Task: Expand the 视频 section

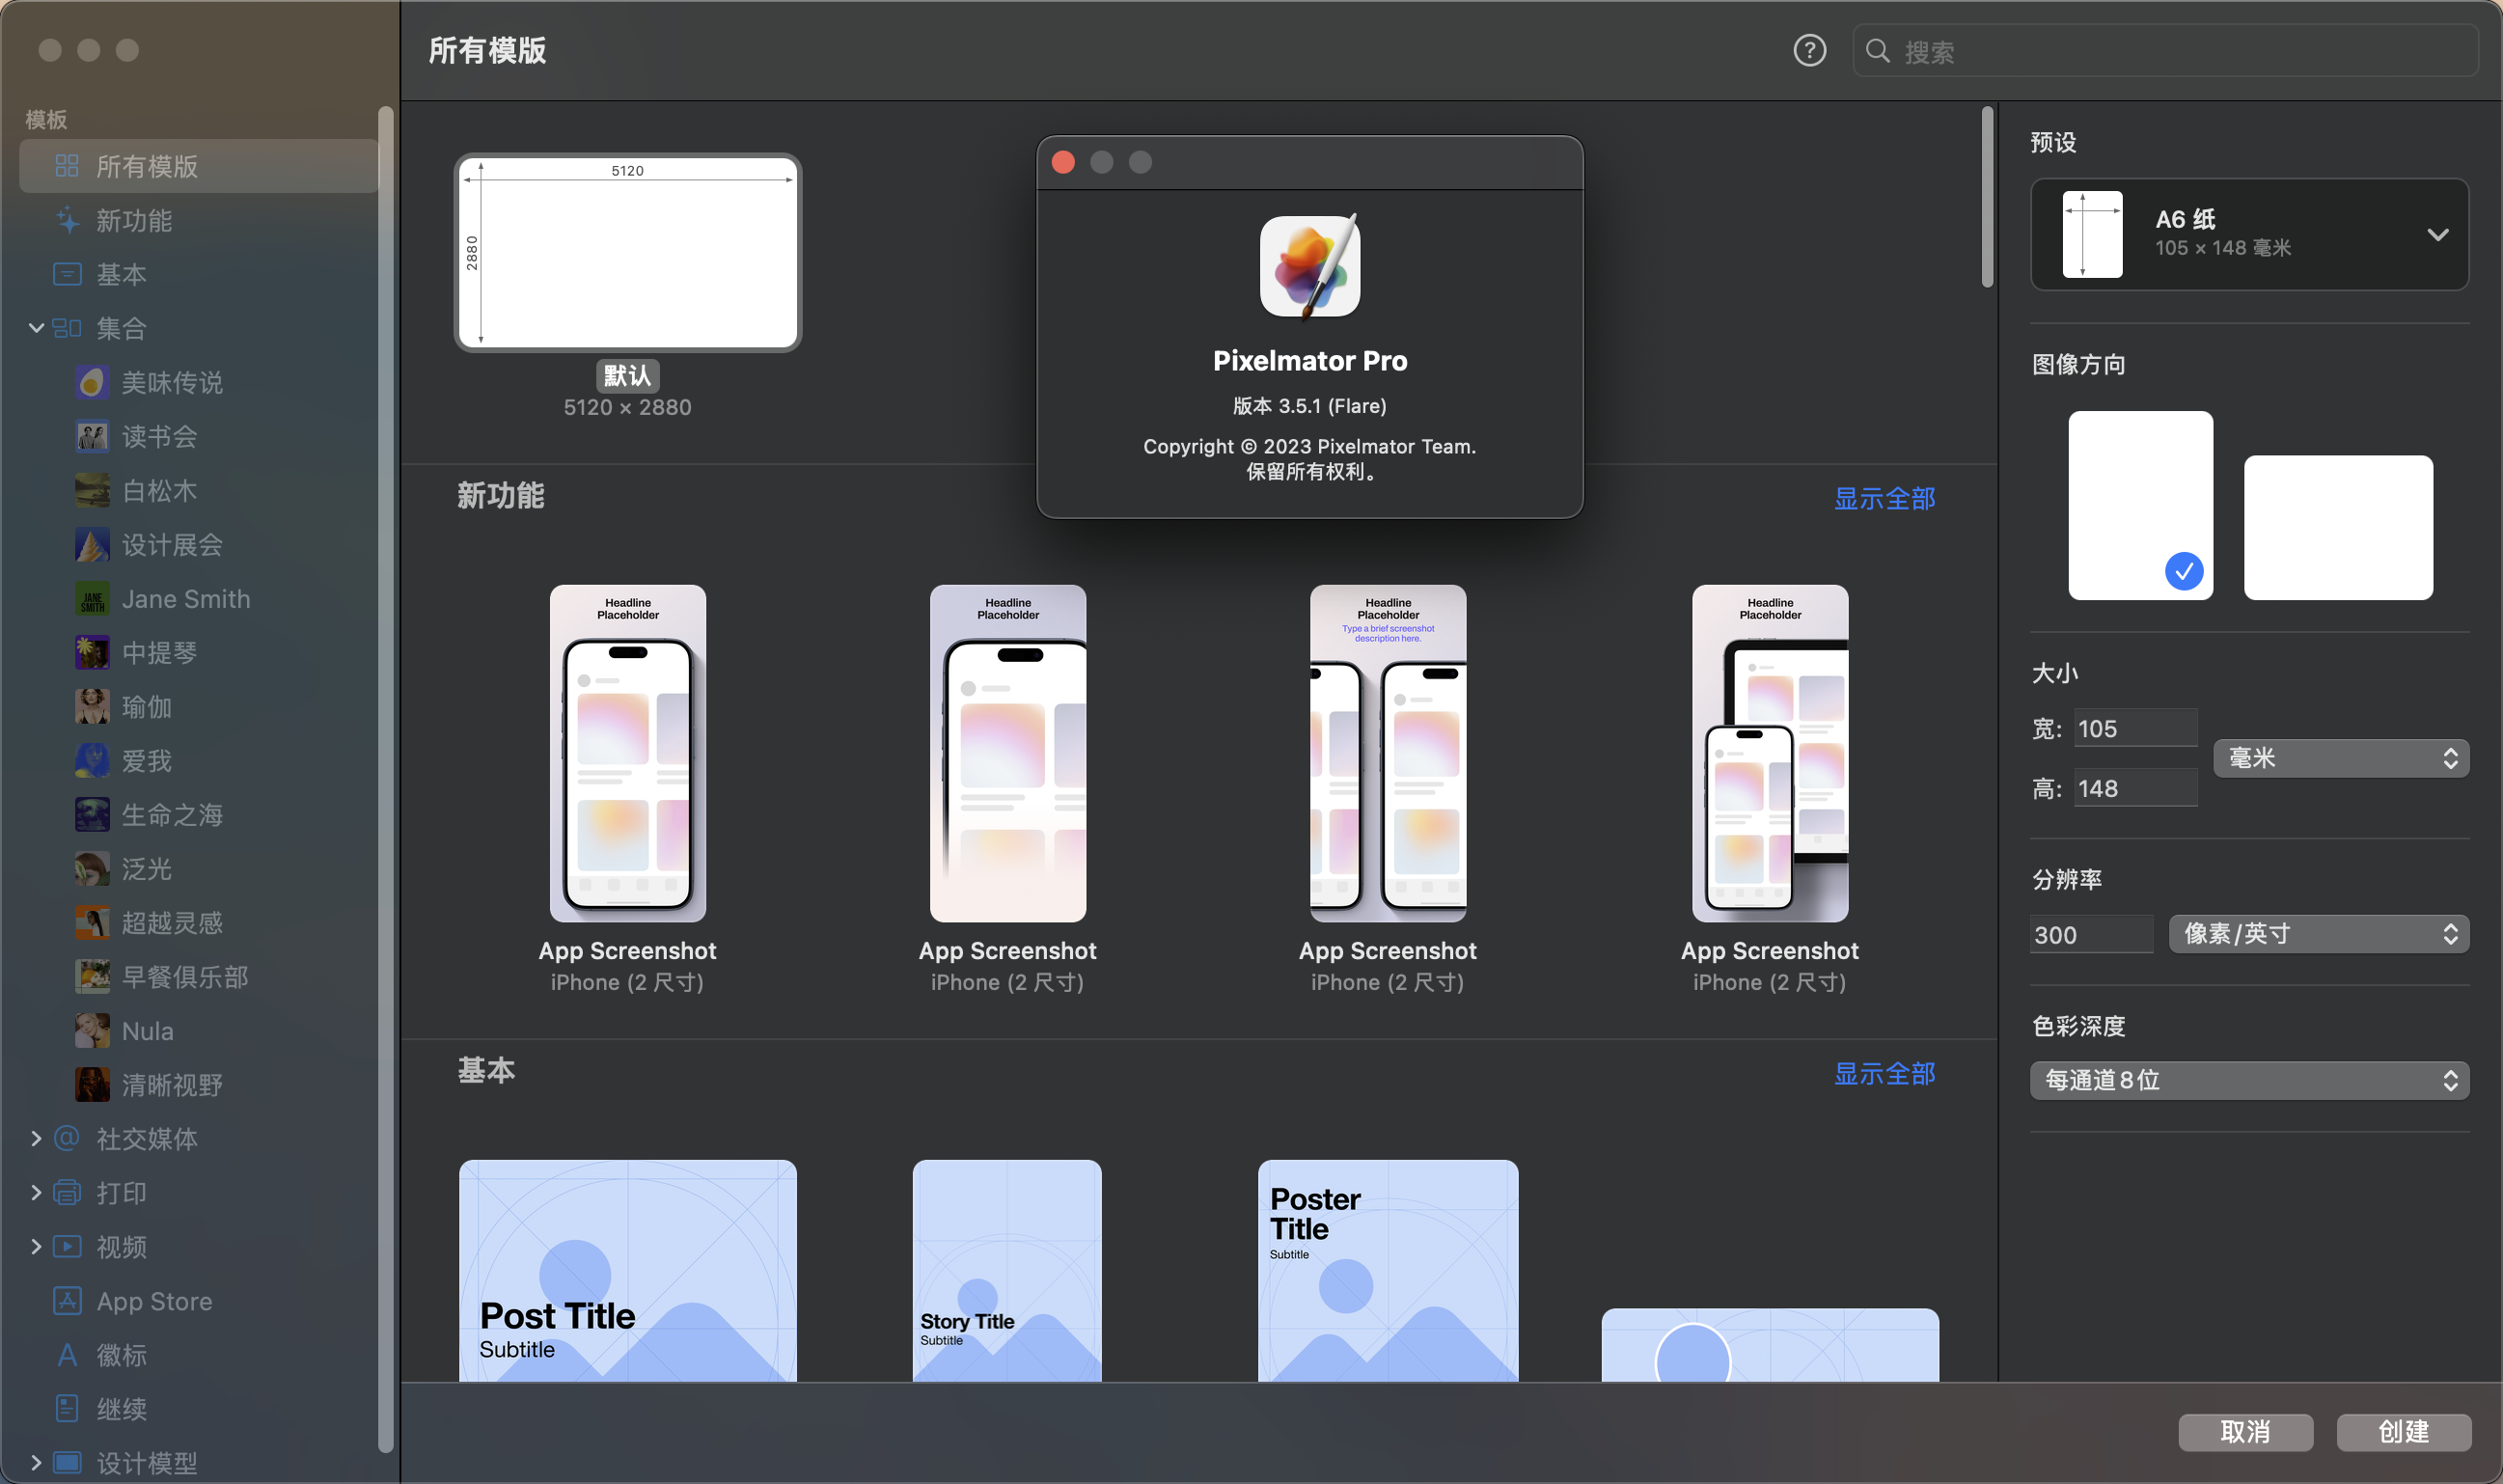Action: [36, 1246]
